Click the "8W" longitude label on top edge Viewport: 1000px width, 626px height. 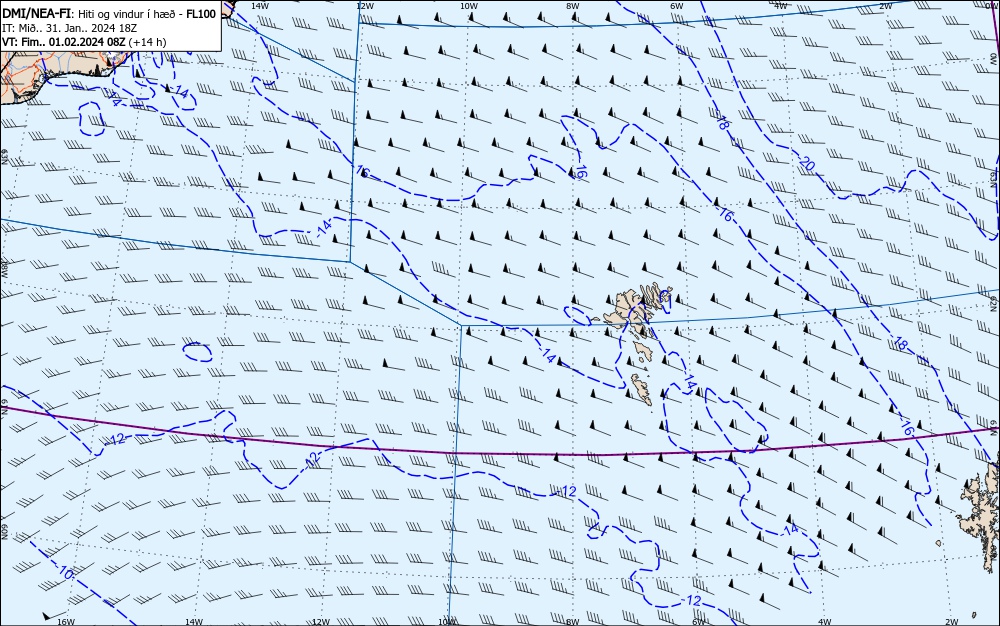(x=573, y=6)
